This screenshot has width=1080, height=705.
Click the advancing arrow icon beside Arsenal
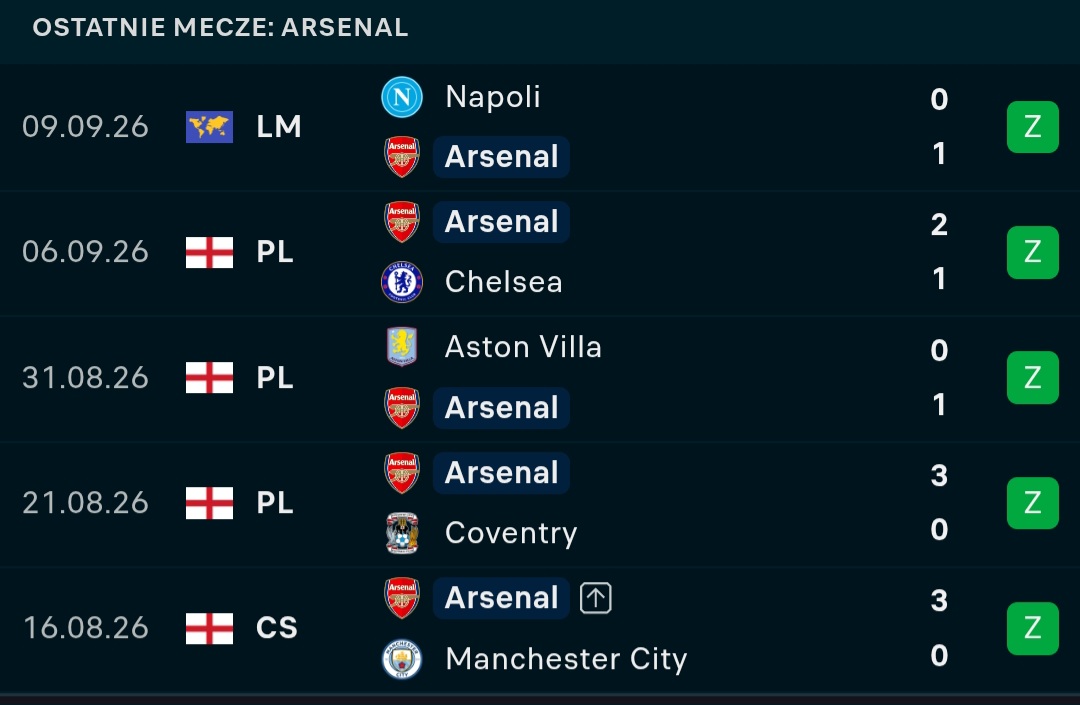pyautogui.click(x=596, y=598)
